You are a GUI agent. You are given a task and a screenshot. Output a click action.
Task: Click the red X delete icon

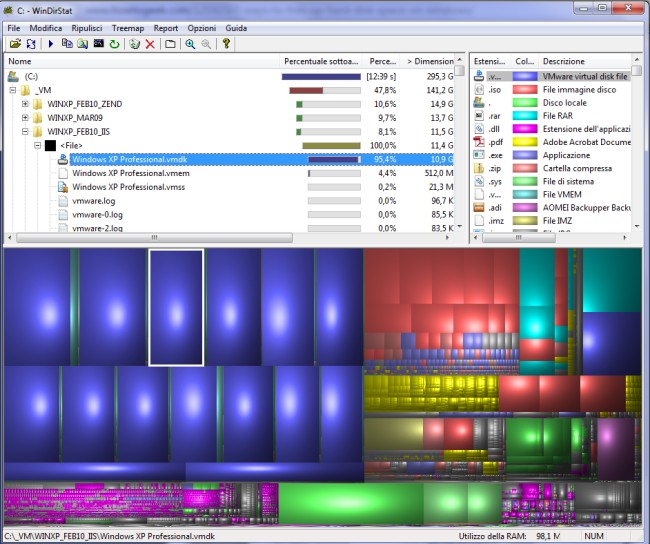[x=150, y=44]
